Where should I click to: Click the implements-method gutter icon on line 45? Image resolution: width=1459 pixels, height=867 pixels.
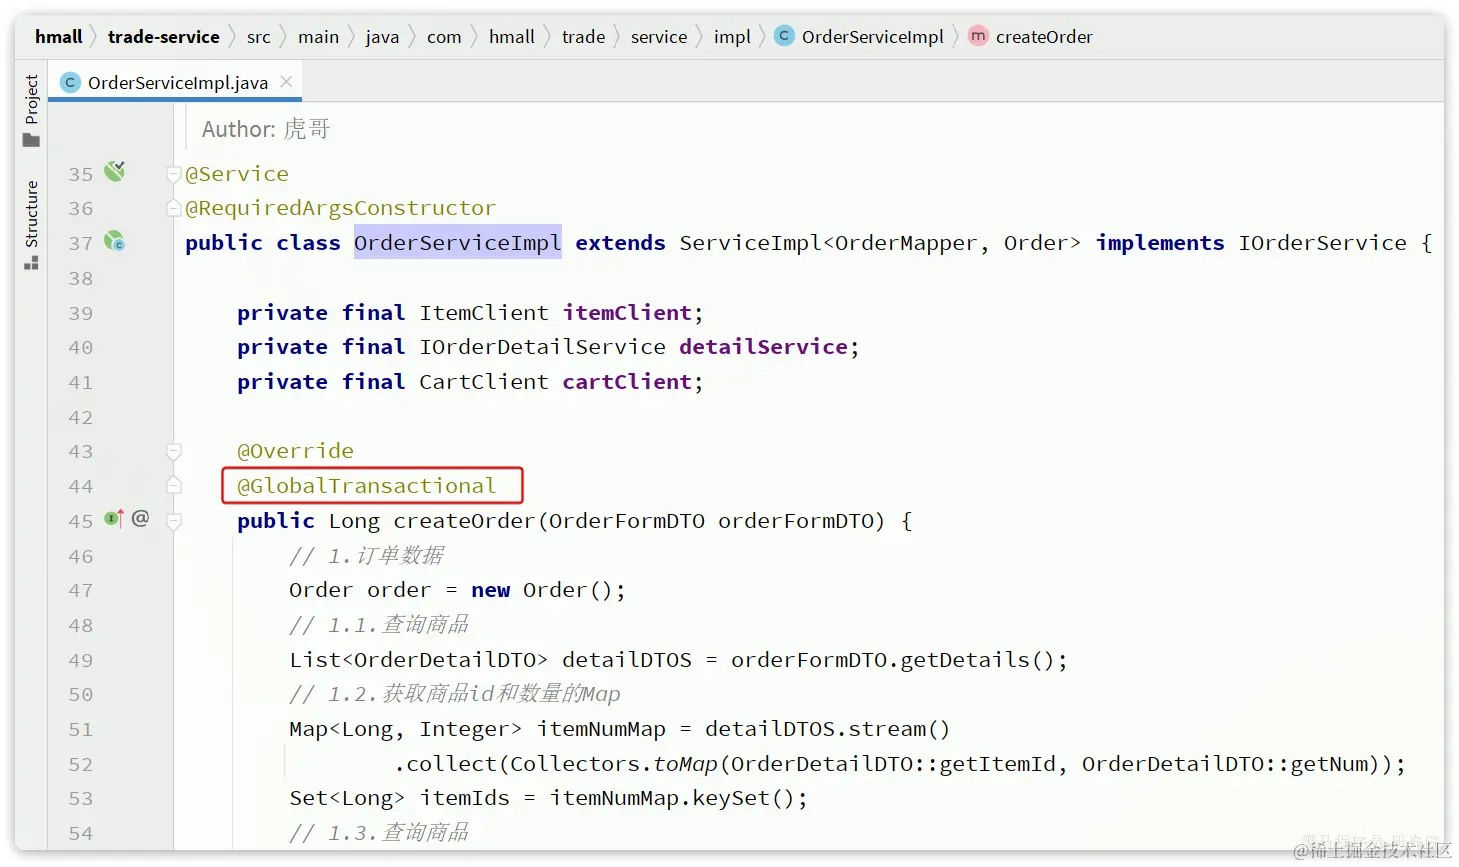point(114,518)
